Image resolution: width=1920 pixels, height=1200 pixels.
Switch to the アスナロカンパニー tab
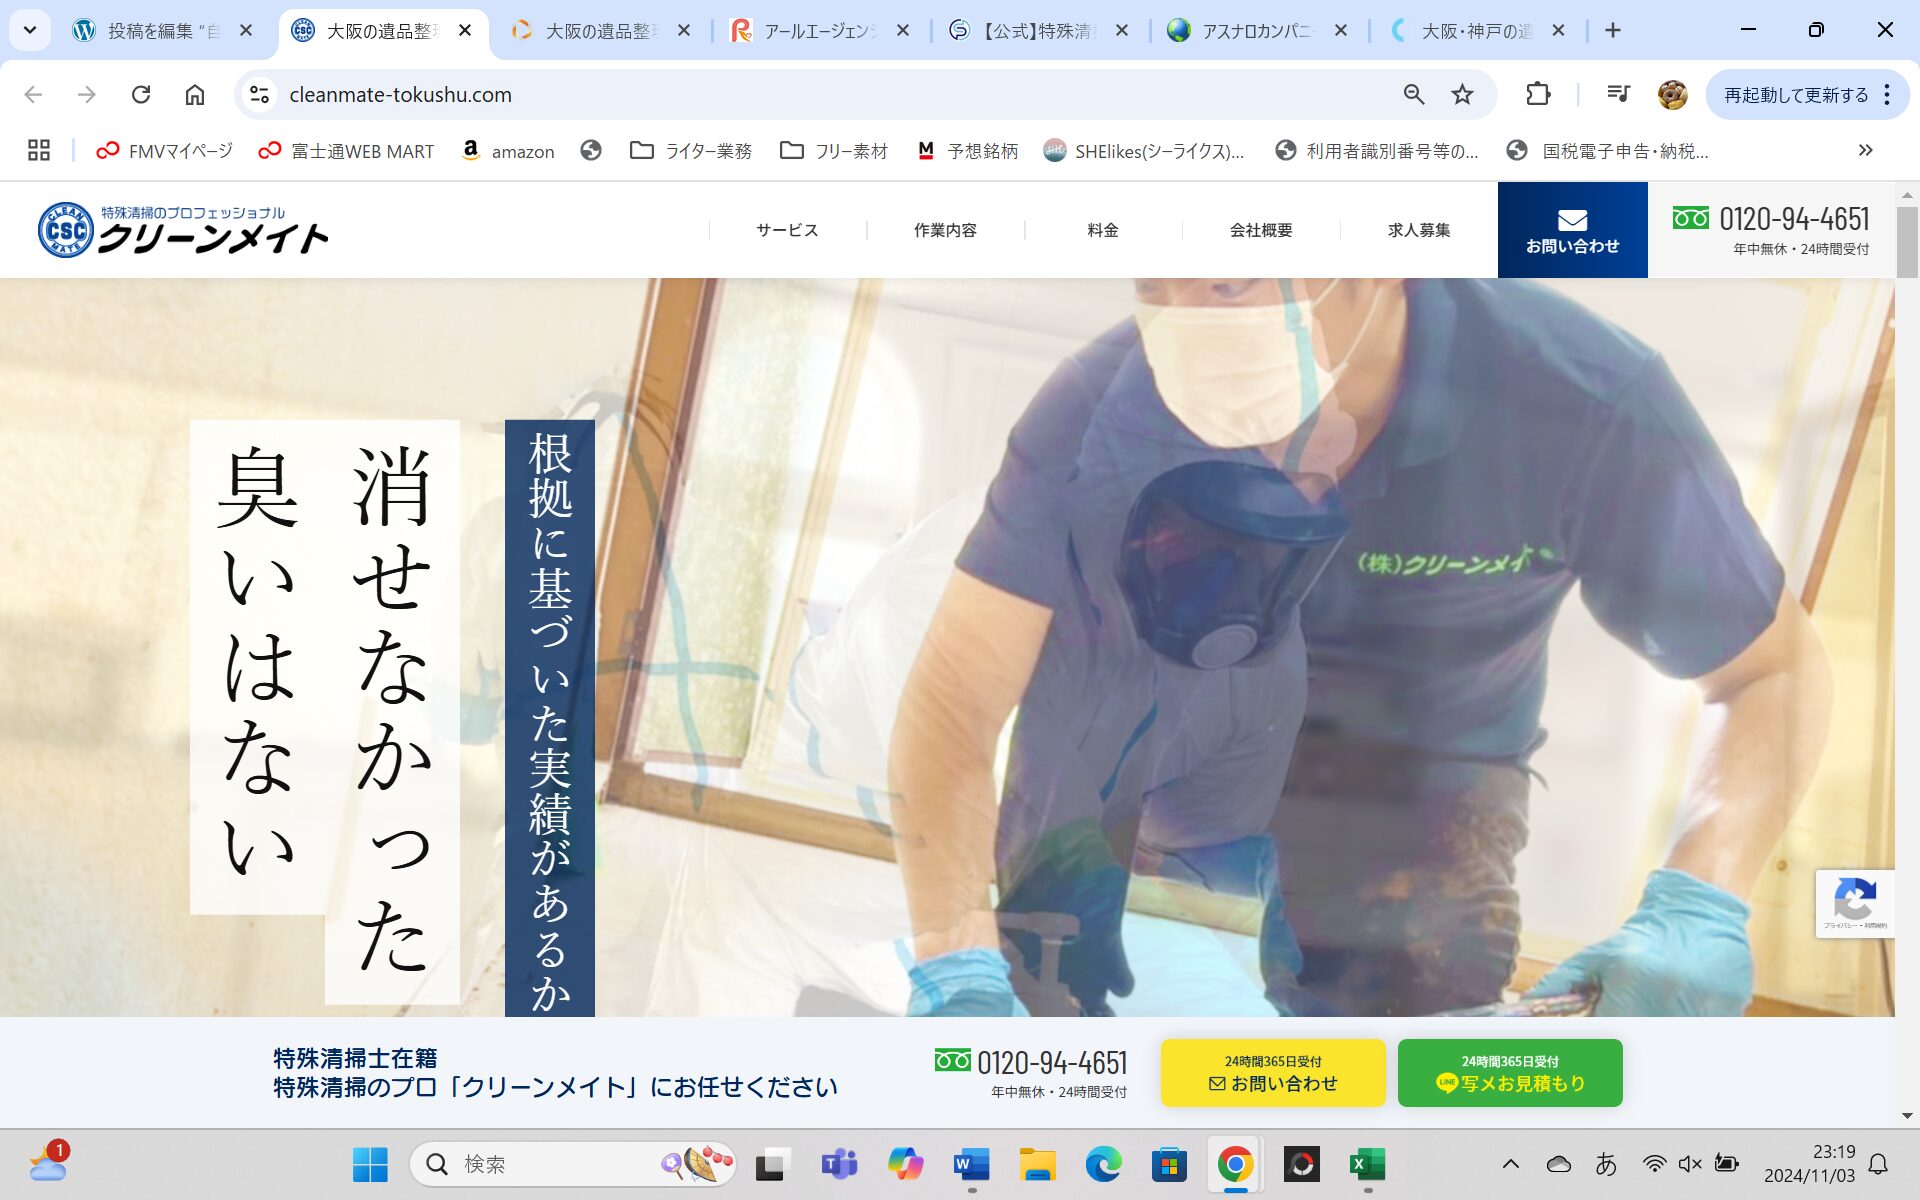tap(1255, 31)
